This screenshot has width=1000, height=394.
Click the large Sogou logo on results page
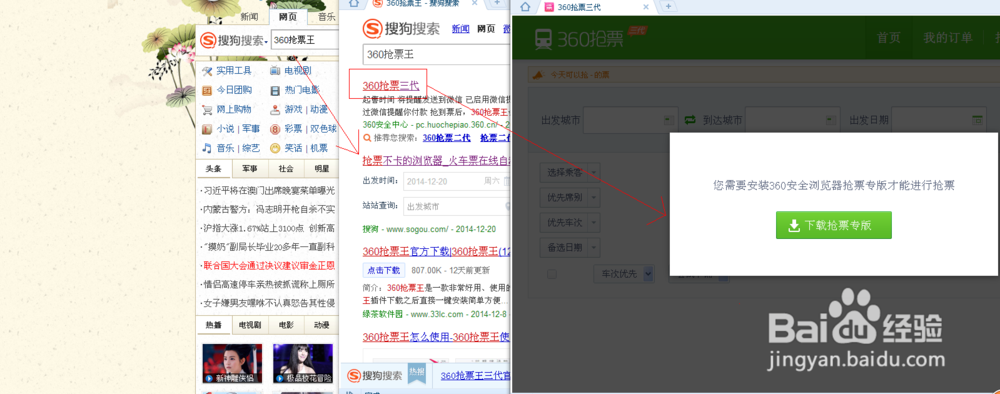click(x=372, y=29)
